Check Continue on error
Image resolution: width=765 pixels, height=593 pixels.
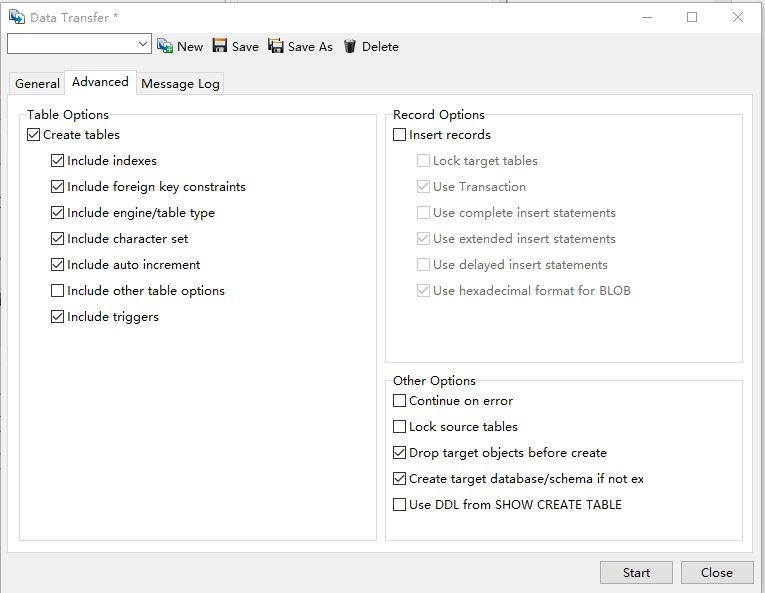(399, 401)
